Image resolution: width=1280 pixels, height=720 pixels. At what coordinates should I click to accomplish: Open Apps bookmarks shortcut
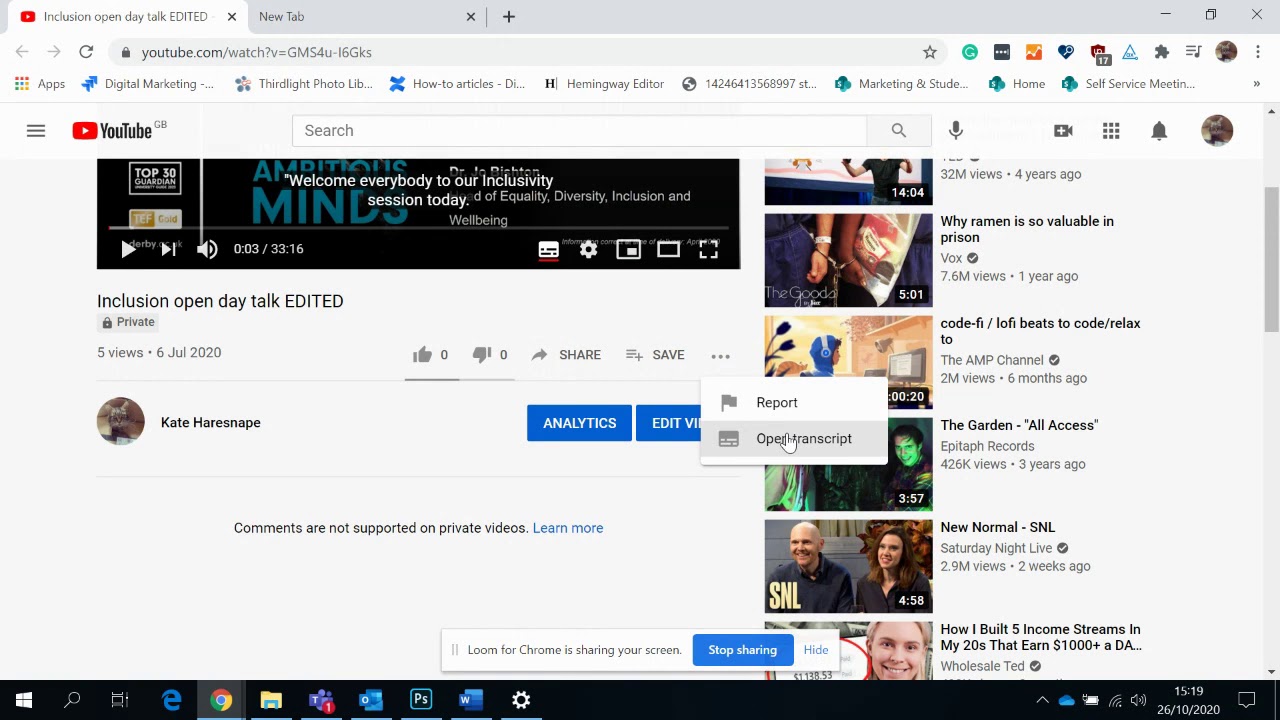click(40, 84)
